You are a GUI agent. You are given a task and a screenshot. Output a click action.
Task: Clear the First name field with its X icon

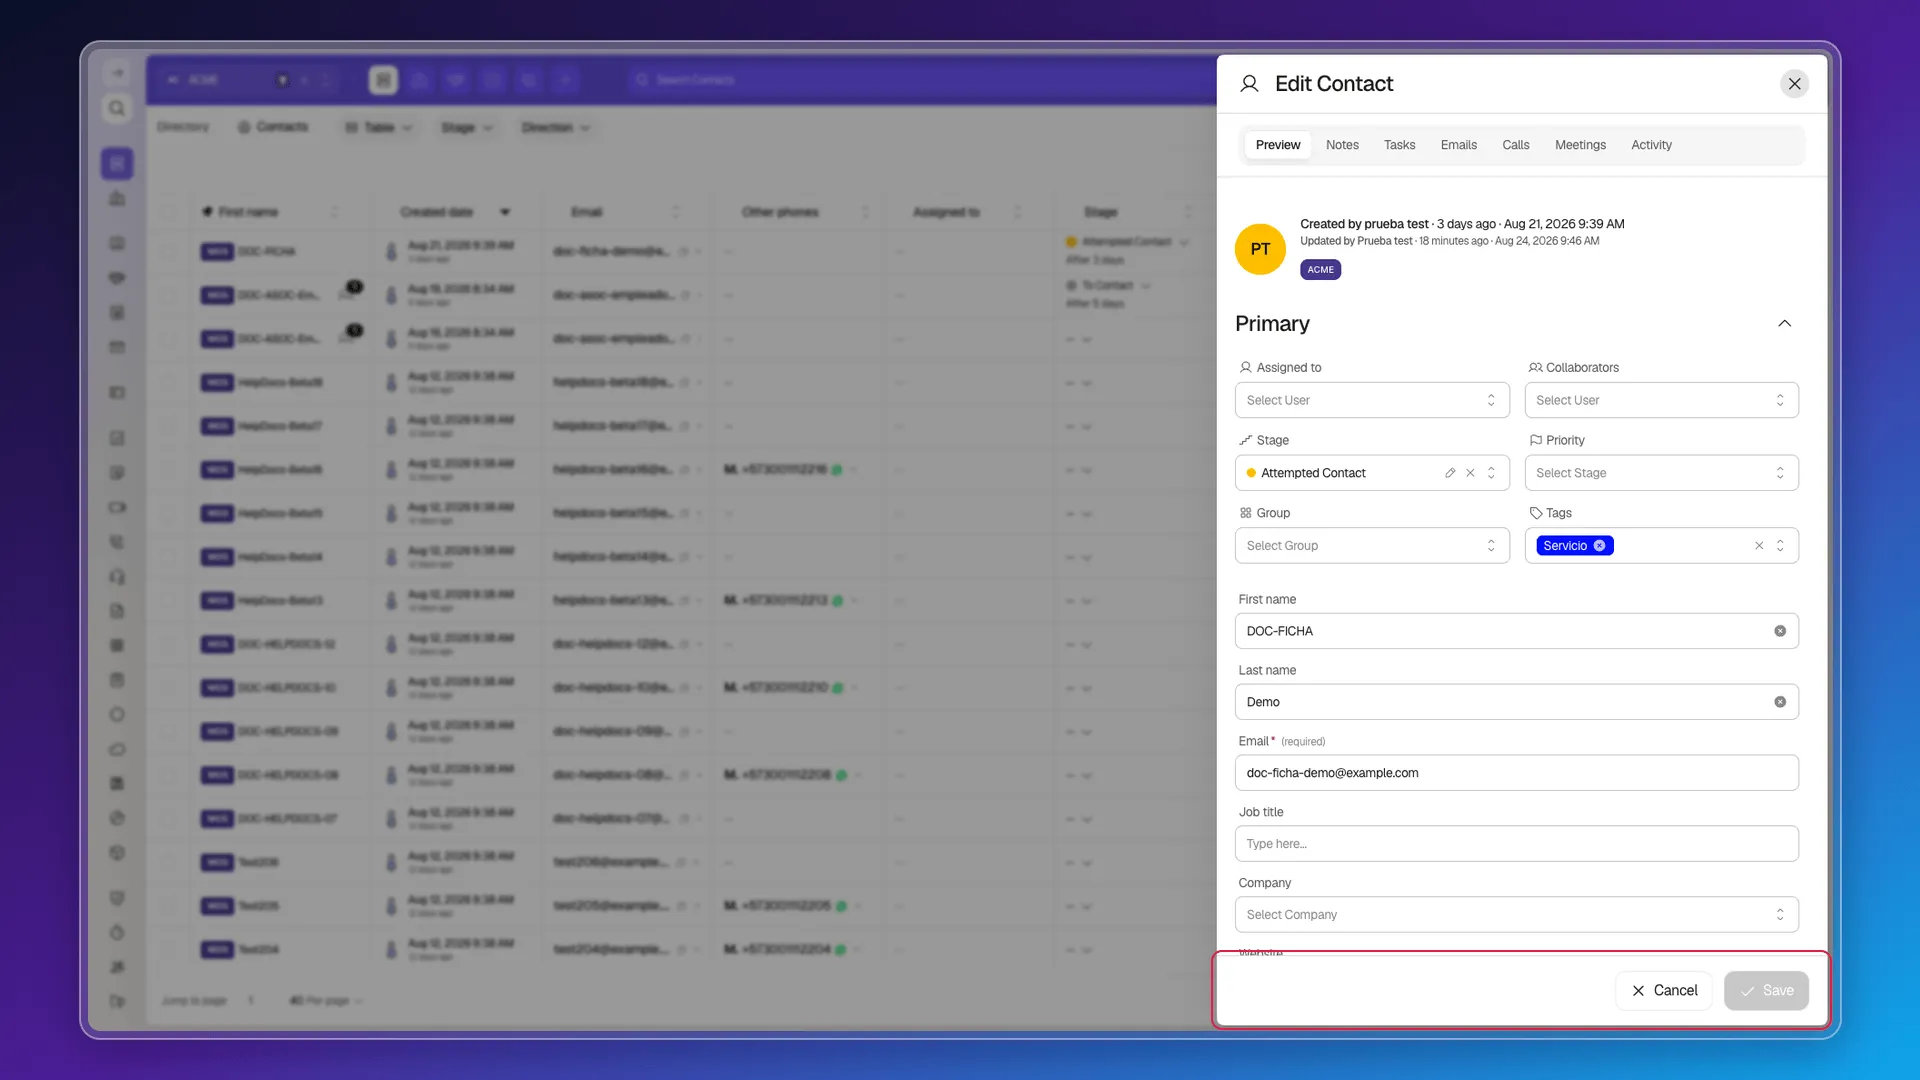pos(1780,631)
